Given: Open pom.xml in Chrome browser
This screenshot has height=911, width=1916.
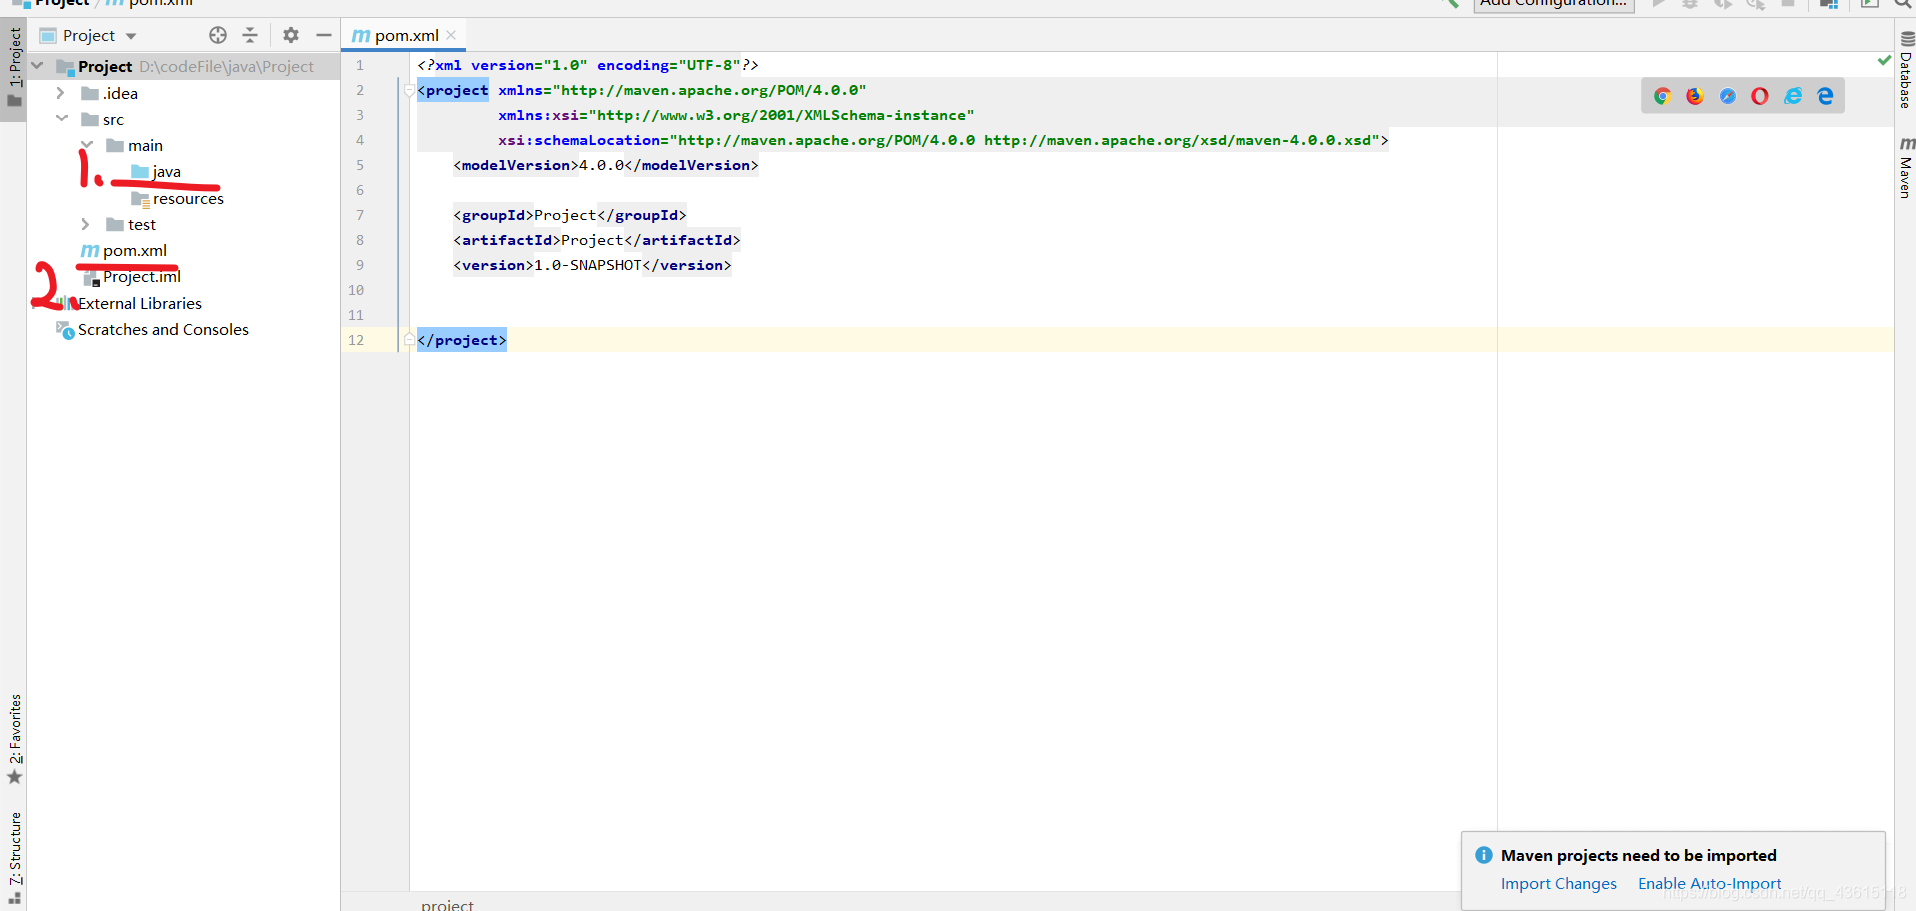Looking at the screenshot, I should pos(1662,96).
